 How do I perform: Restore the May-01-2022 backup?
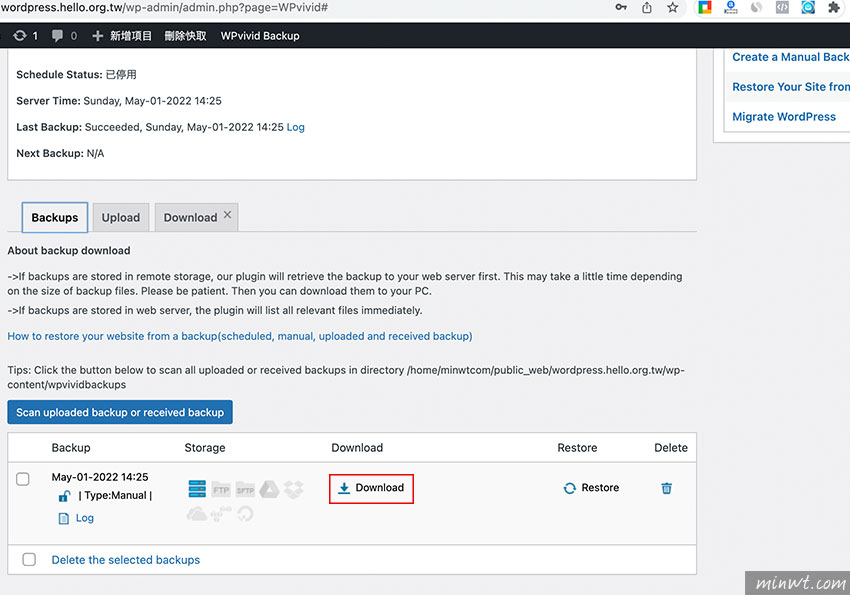(591, 488)
